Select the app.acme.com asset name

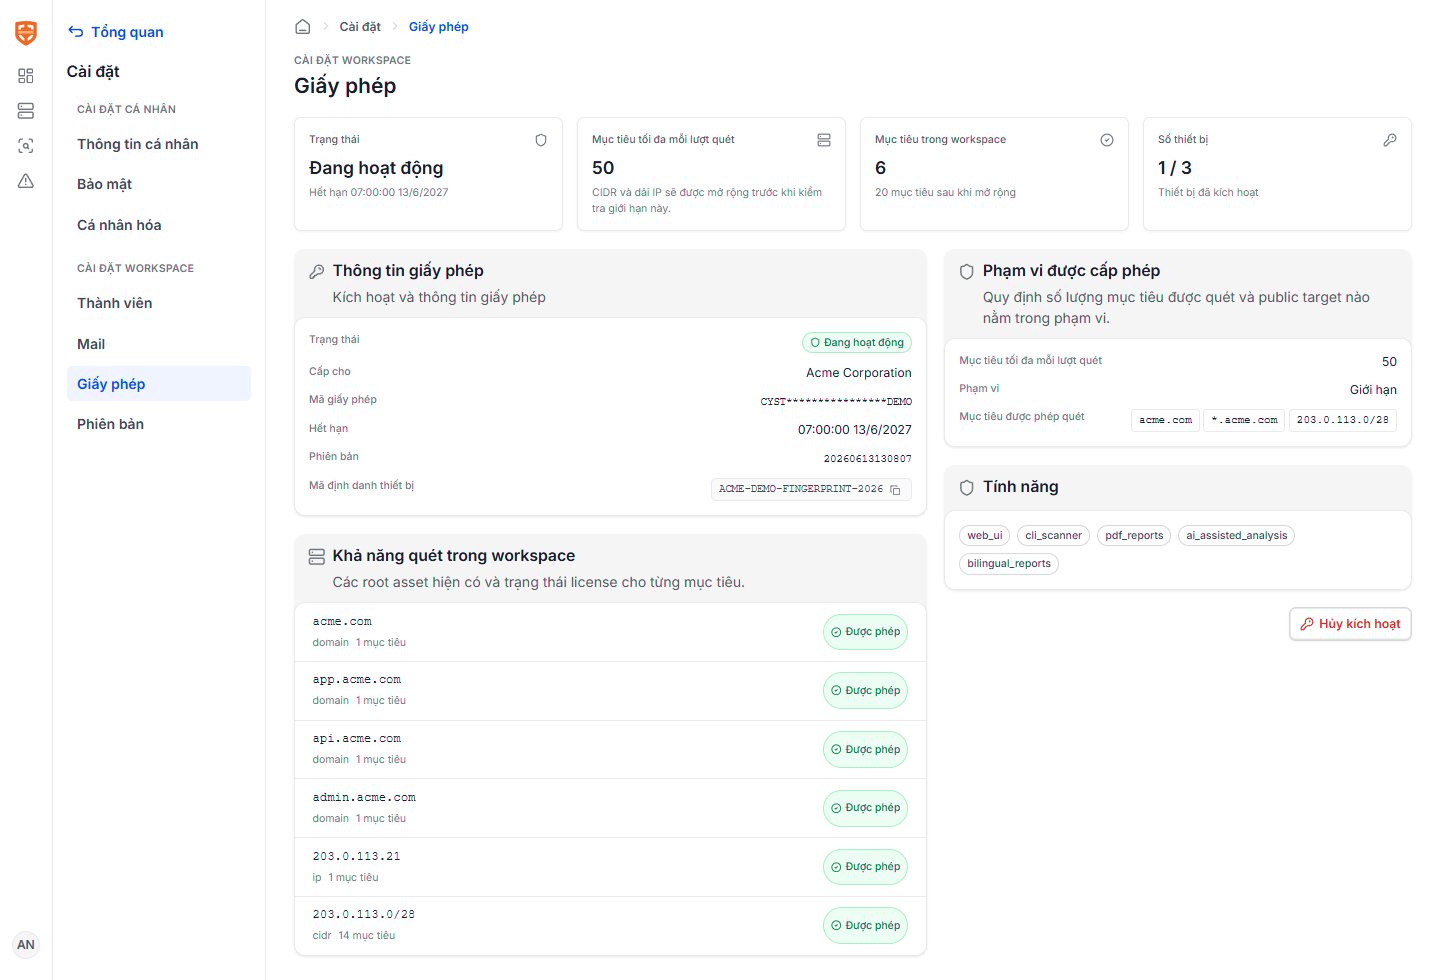[356, 680]
